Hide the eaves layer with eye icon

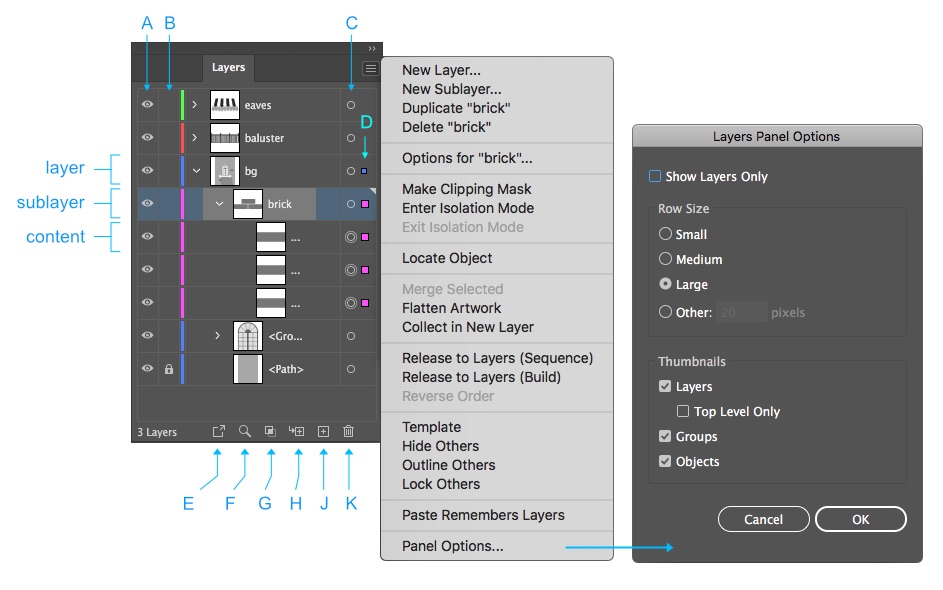(x=146, y=105)
